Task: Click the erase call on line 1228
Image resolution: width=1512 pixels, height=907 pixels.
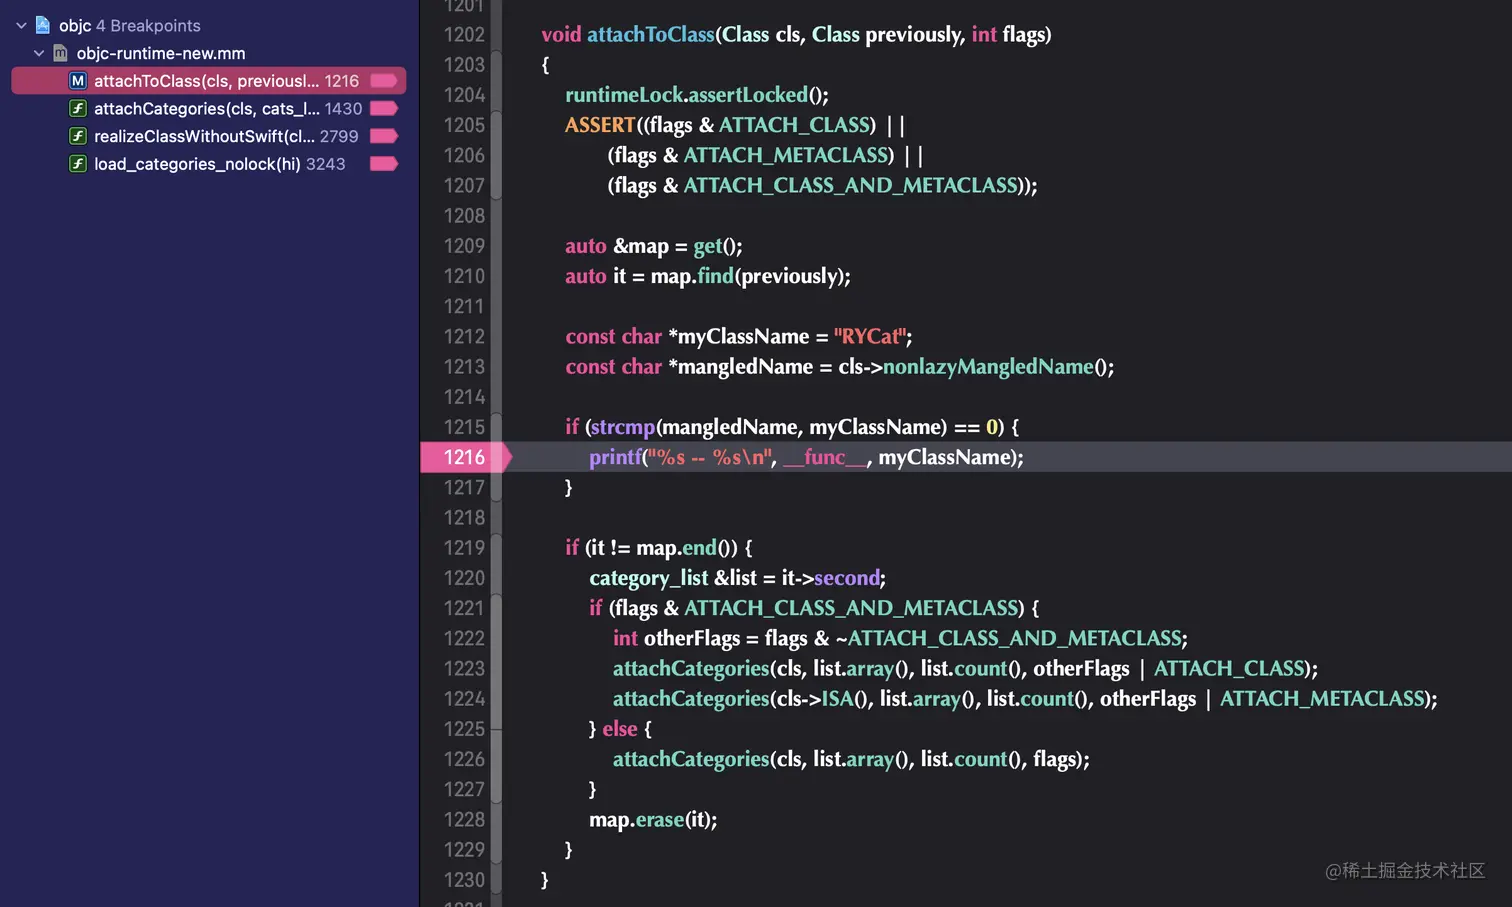Action: (660, 819)
